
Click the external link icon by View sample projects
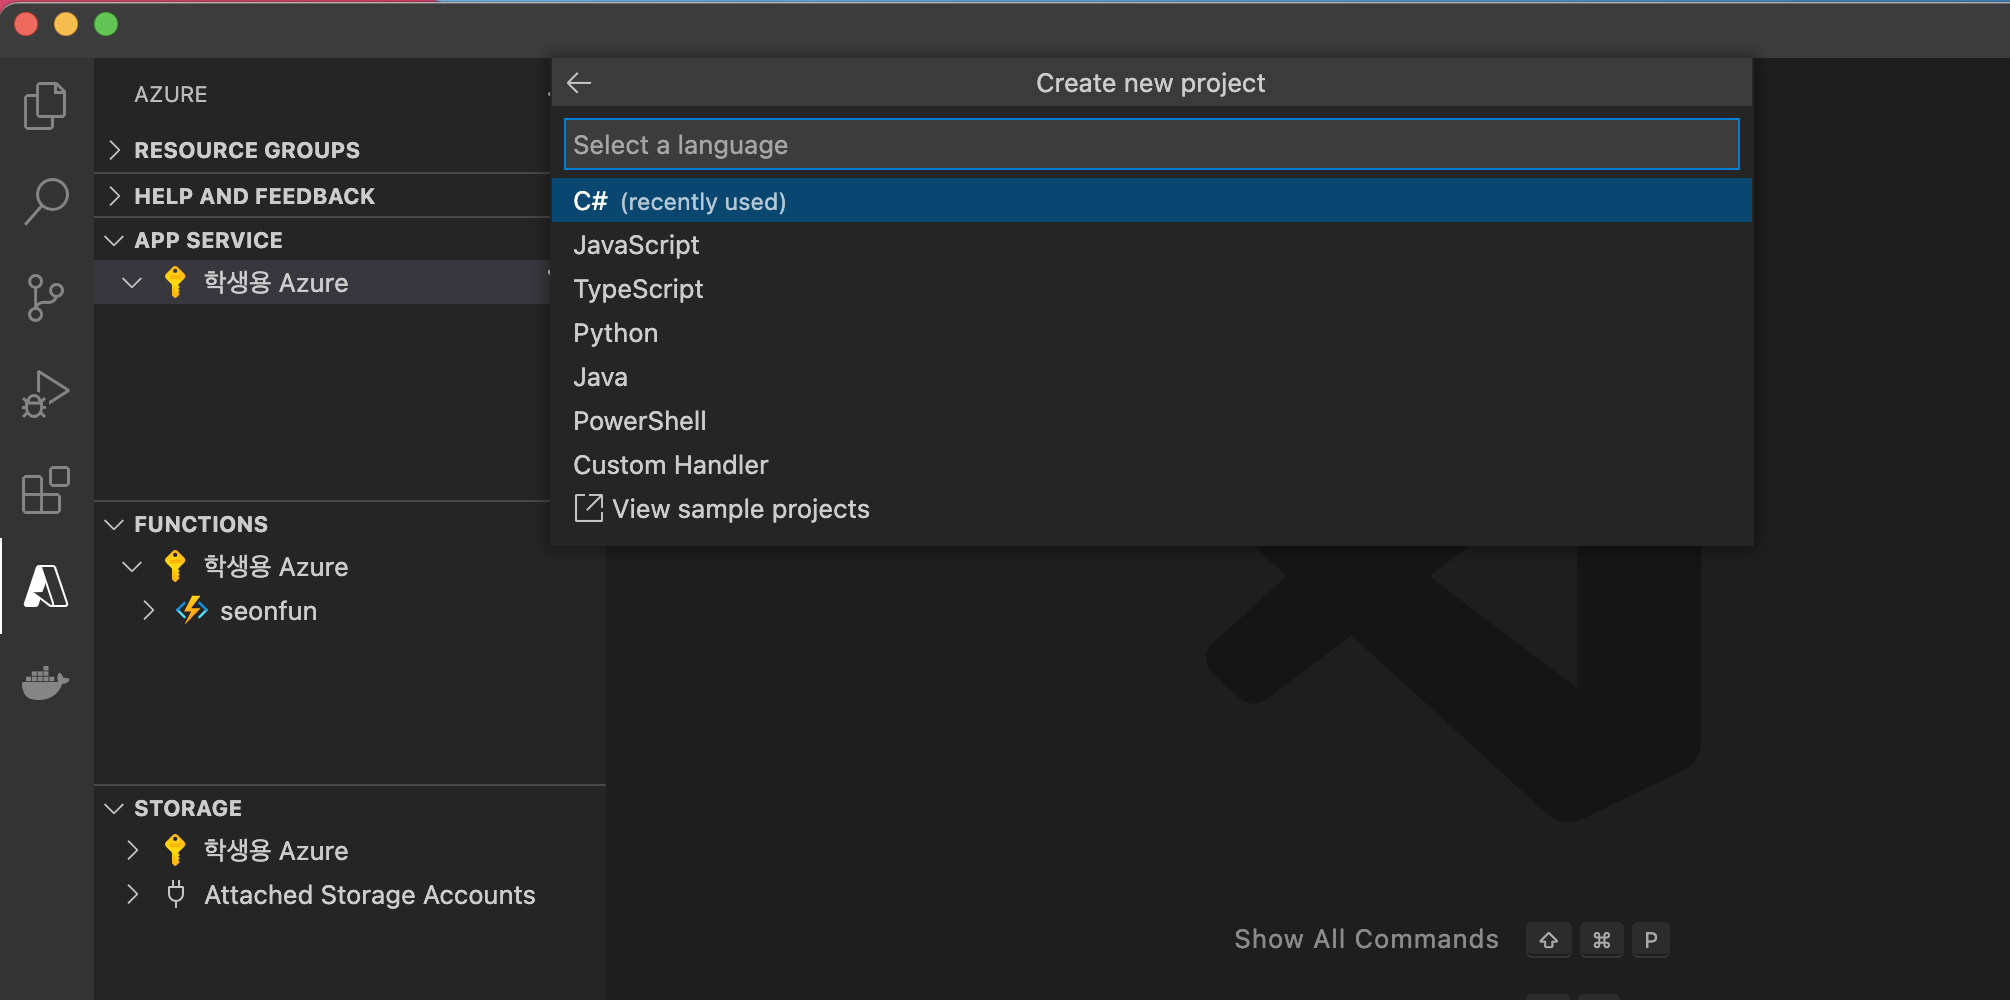click(589, 508)
